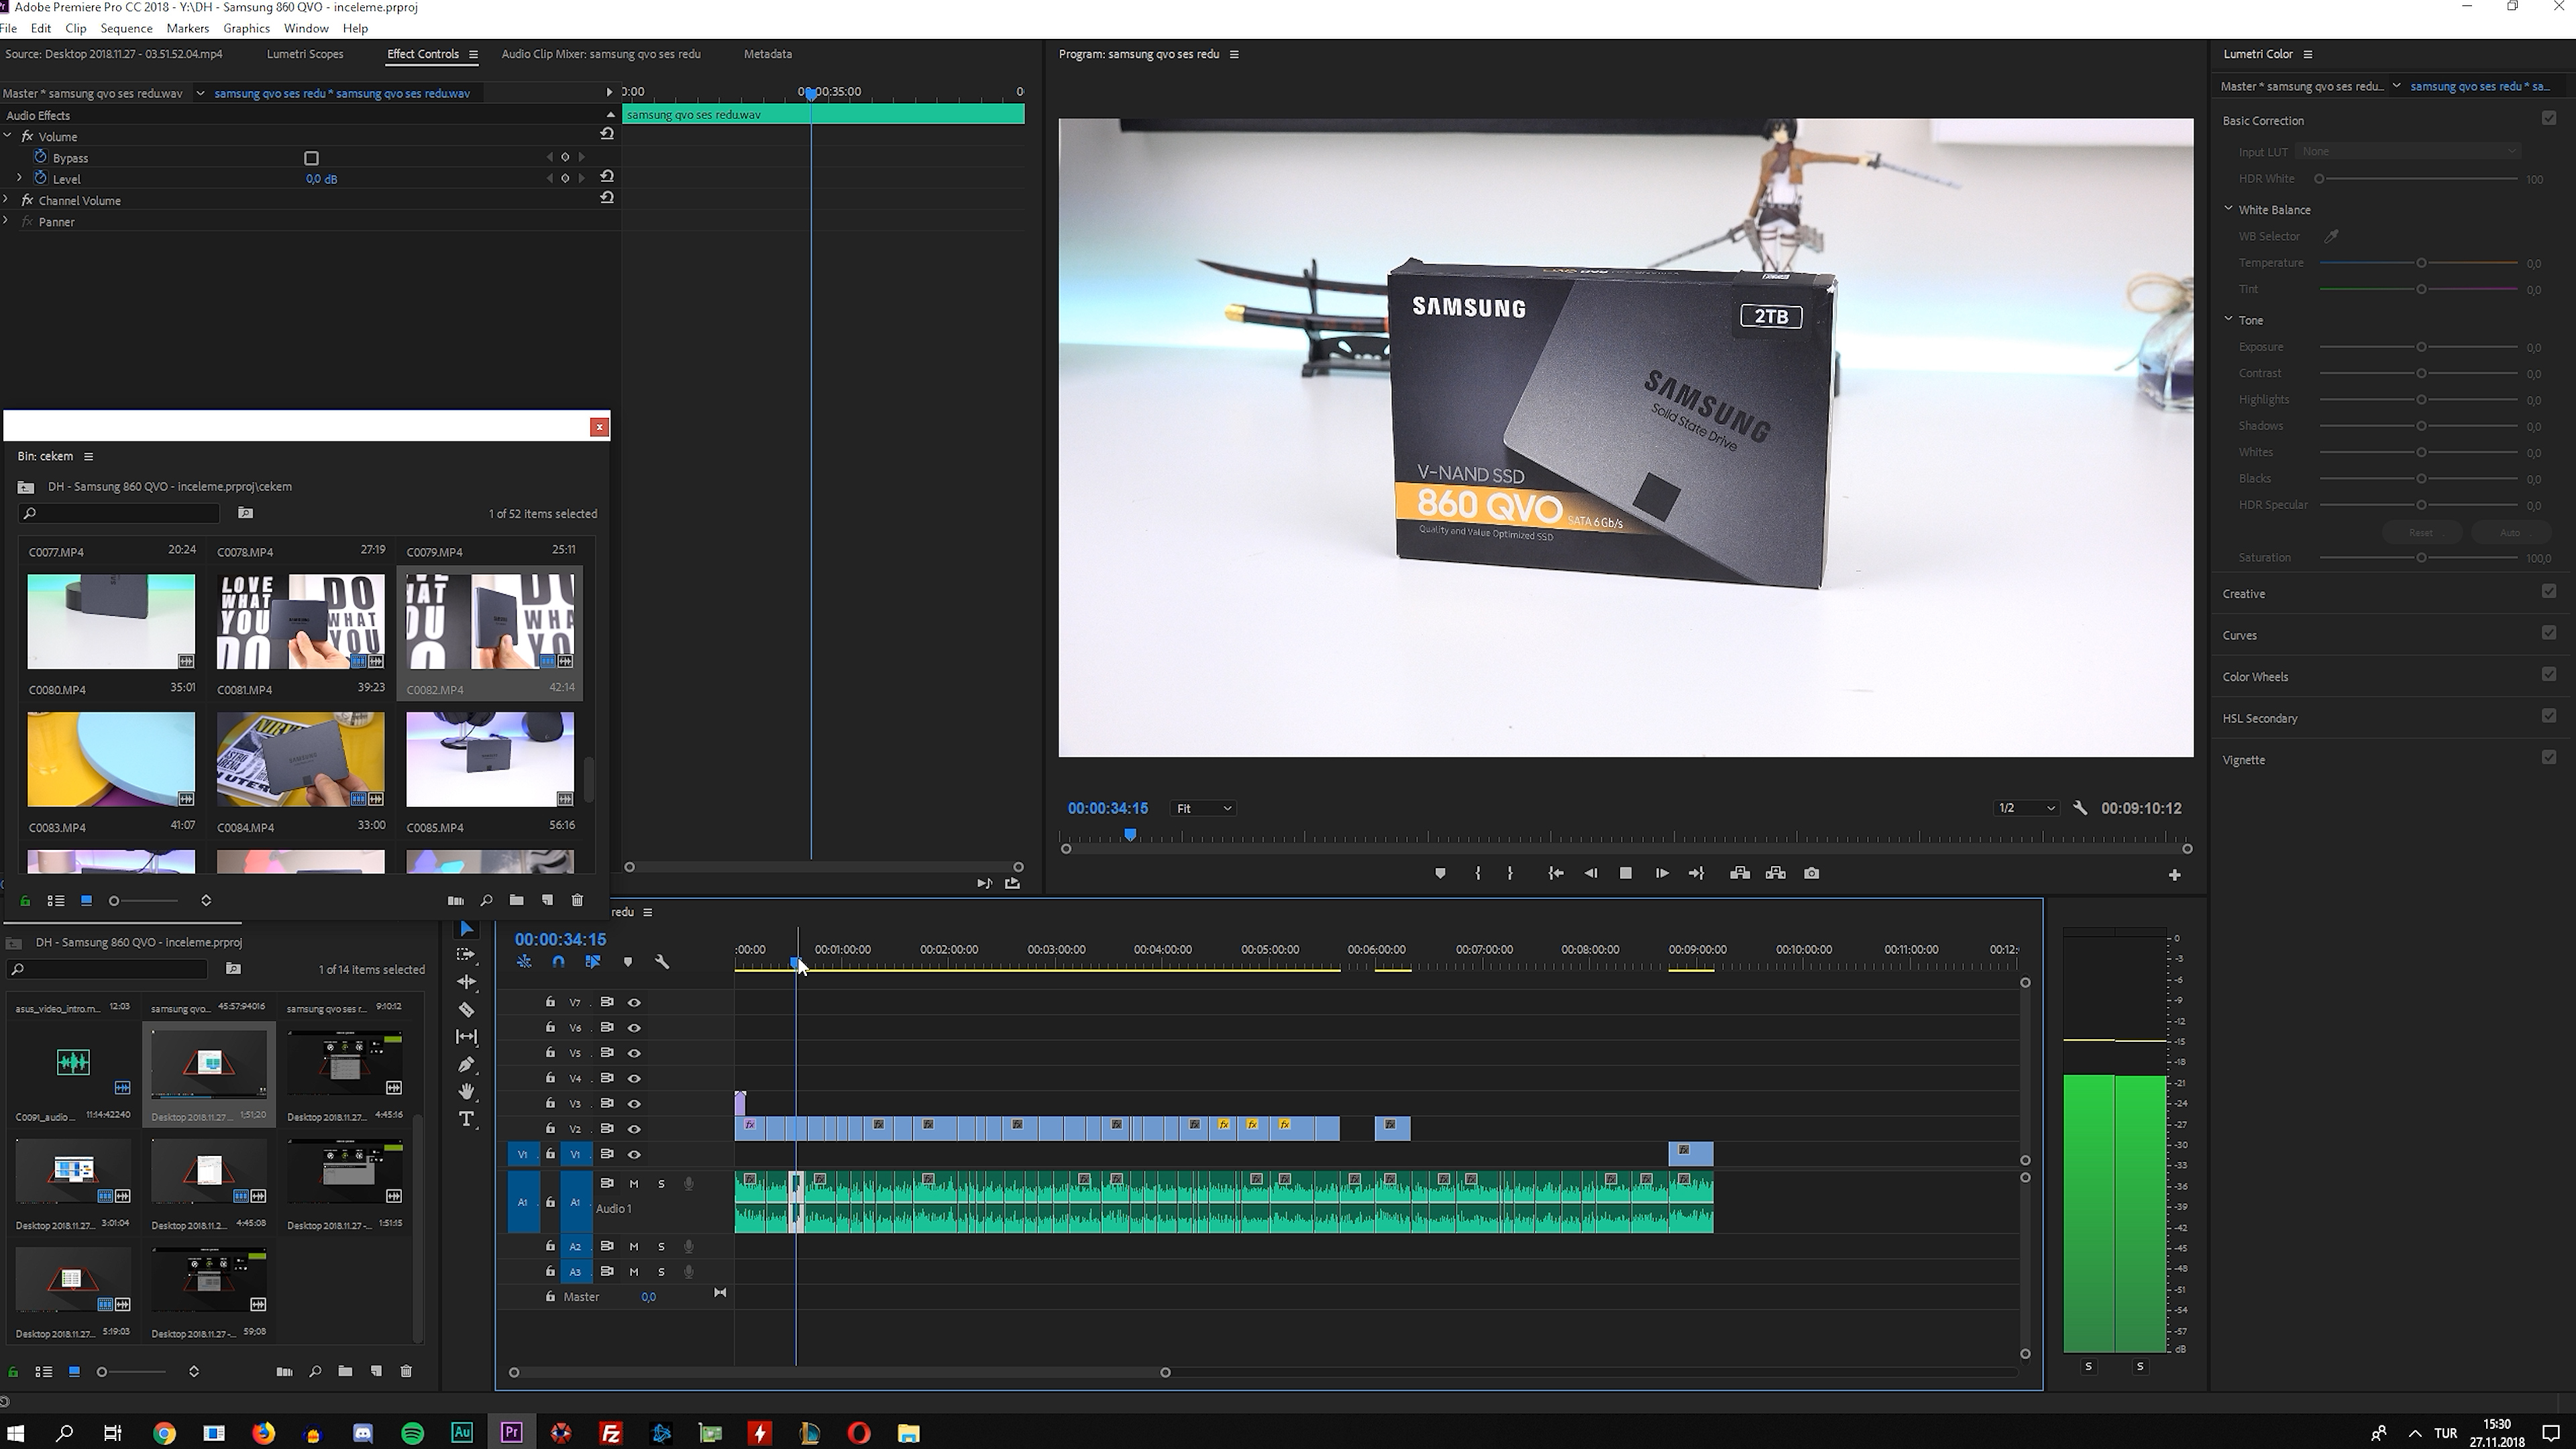Viewport: 2576px width, 1449px height.
Task: Select the Track Select Forward tool
Action: [466, 955]
